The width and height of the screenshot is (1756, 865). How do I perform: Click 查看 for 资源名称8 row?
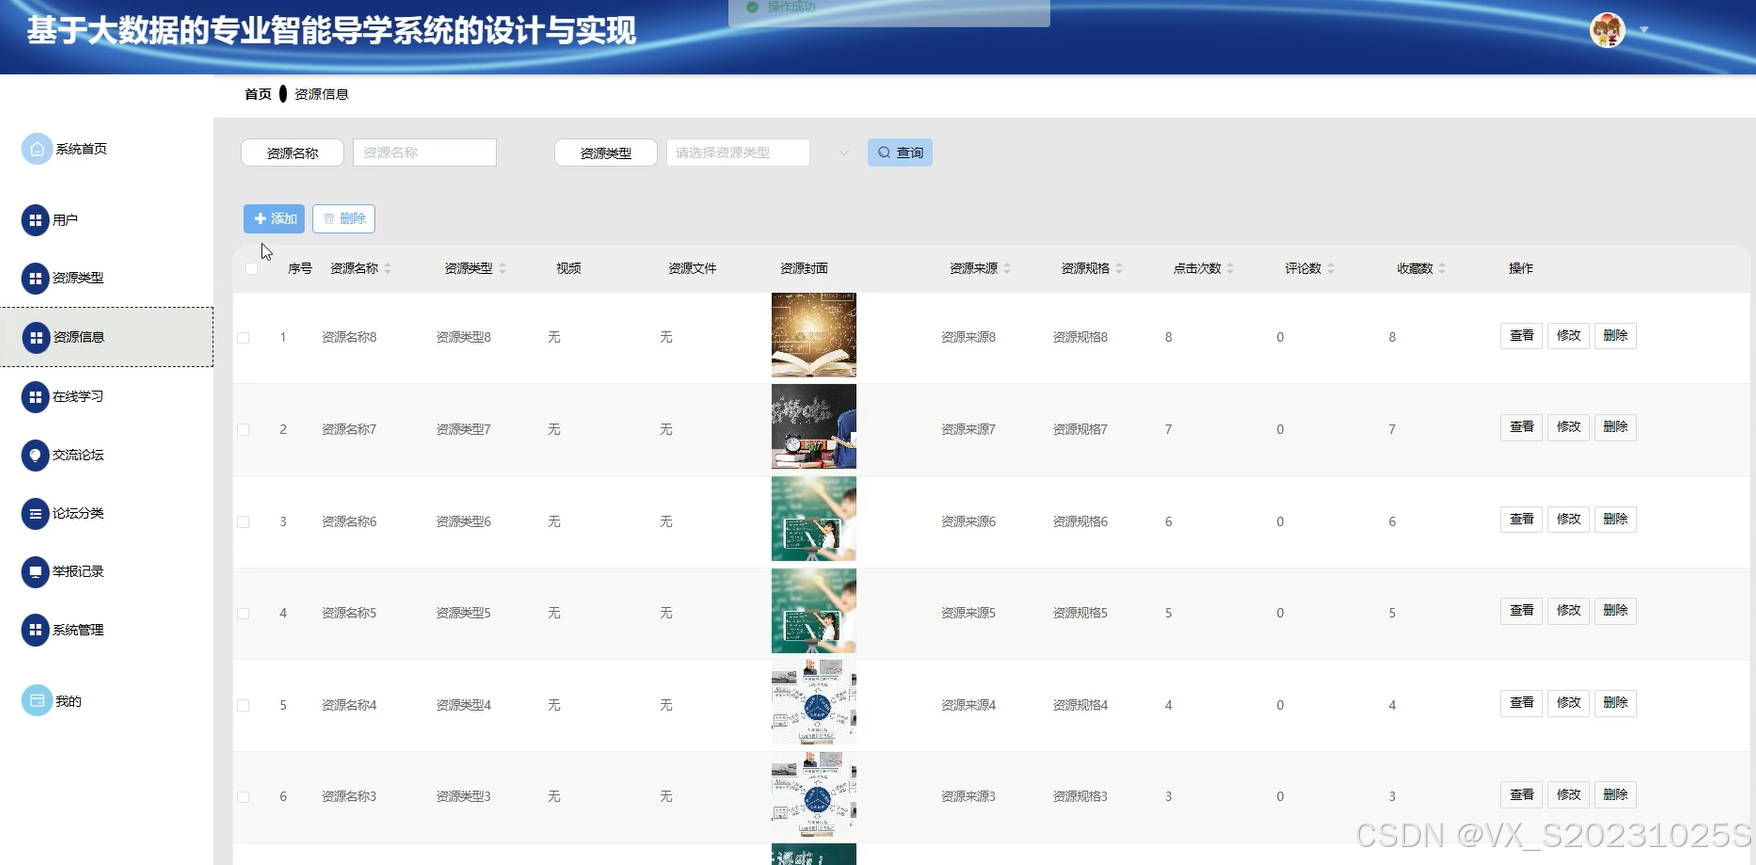click(x=1522, y=336)
